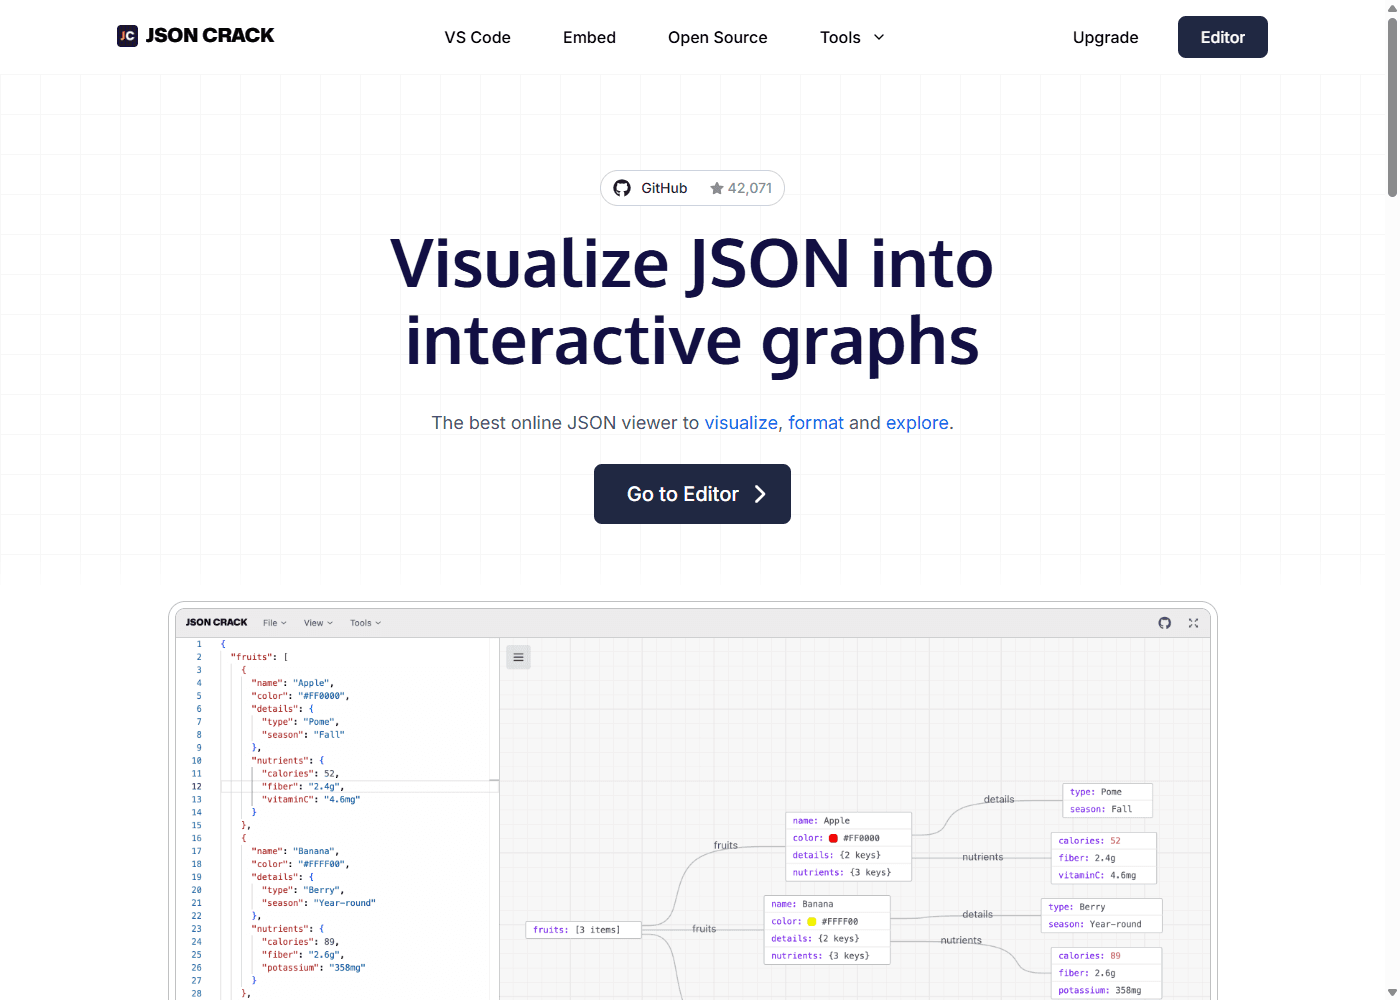Viewport: 1400px width, 1000px height.
Task: Click the star icon beside 42,071
Action: [717, 188]
